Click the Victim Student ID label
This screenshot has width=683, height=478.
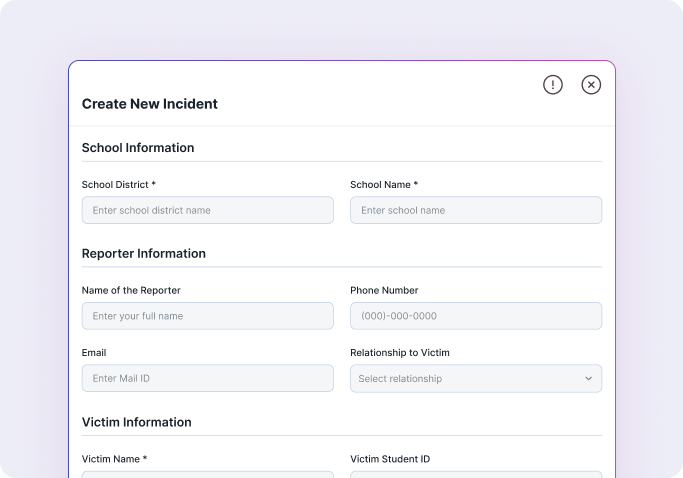[390, 459]
